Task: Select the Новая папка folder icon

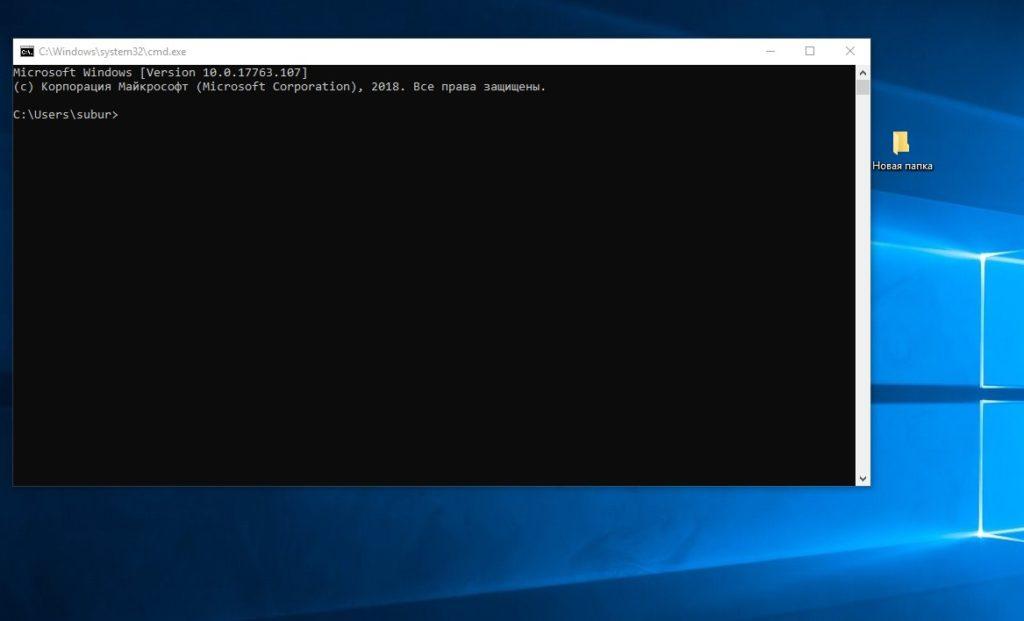Action: (x=901, y=142)
